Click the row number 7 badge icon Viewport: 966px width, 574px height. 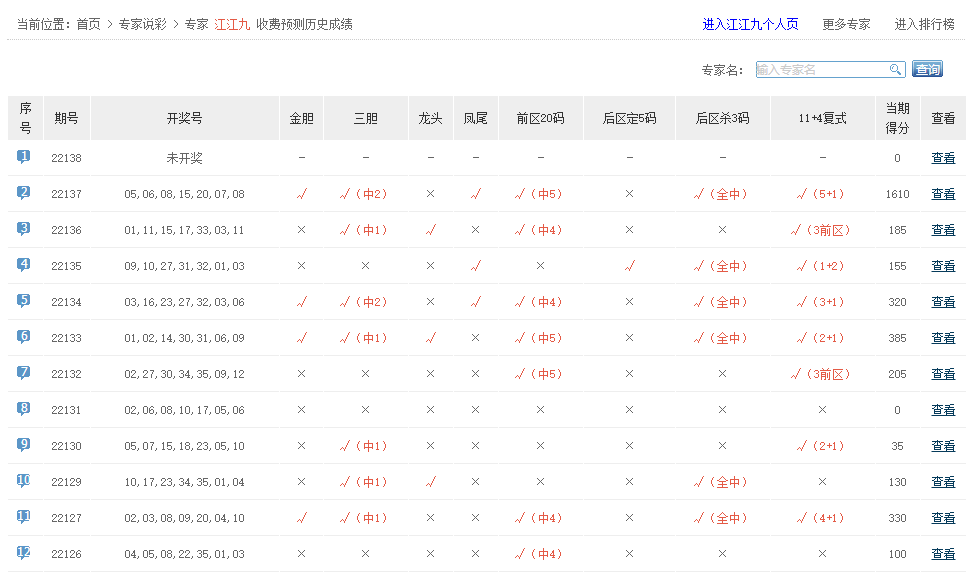[x=24, y=373]
